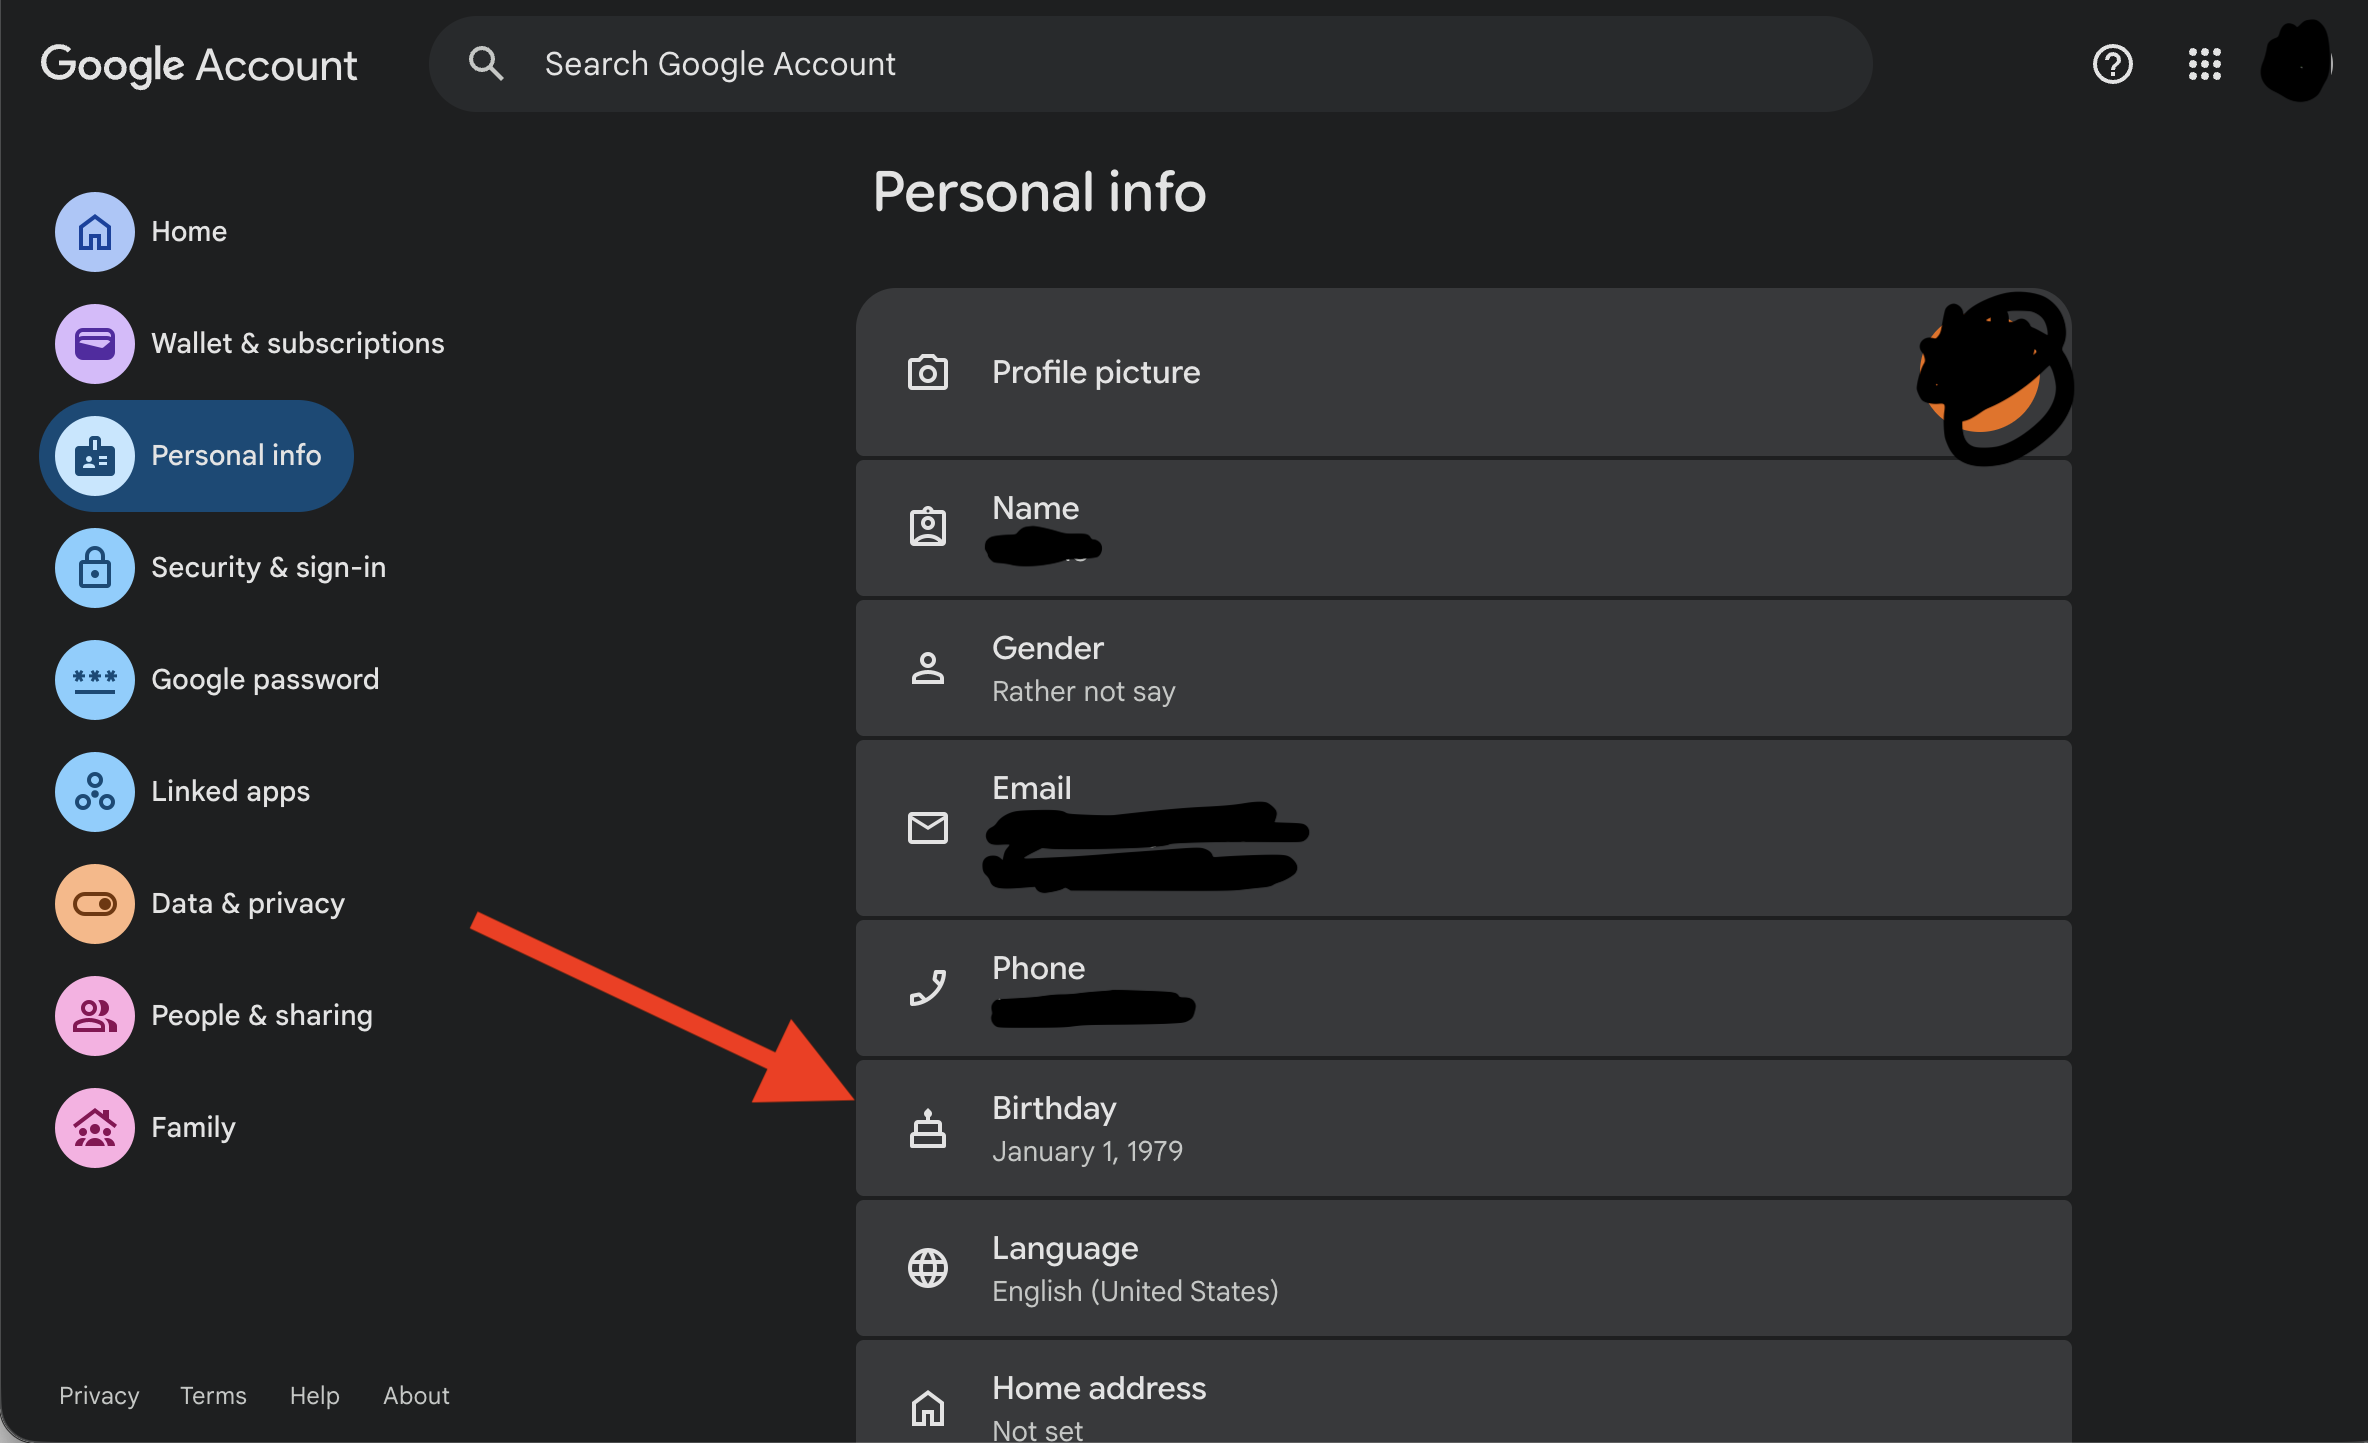
Task: Open the Privacy footer link
Action: click(x=99, y=1395)
